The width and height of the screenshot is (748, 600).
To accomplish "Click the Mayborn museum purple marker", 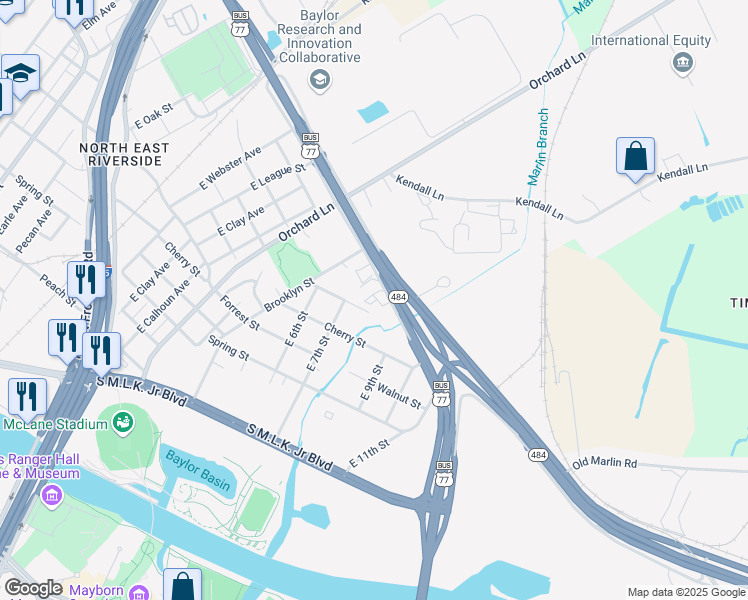I will click(x=139, y=593).
